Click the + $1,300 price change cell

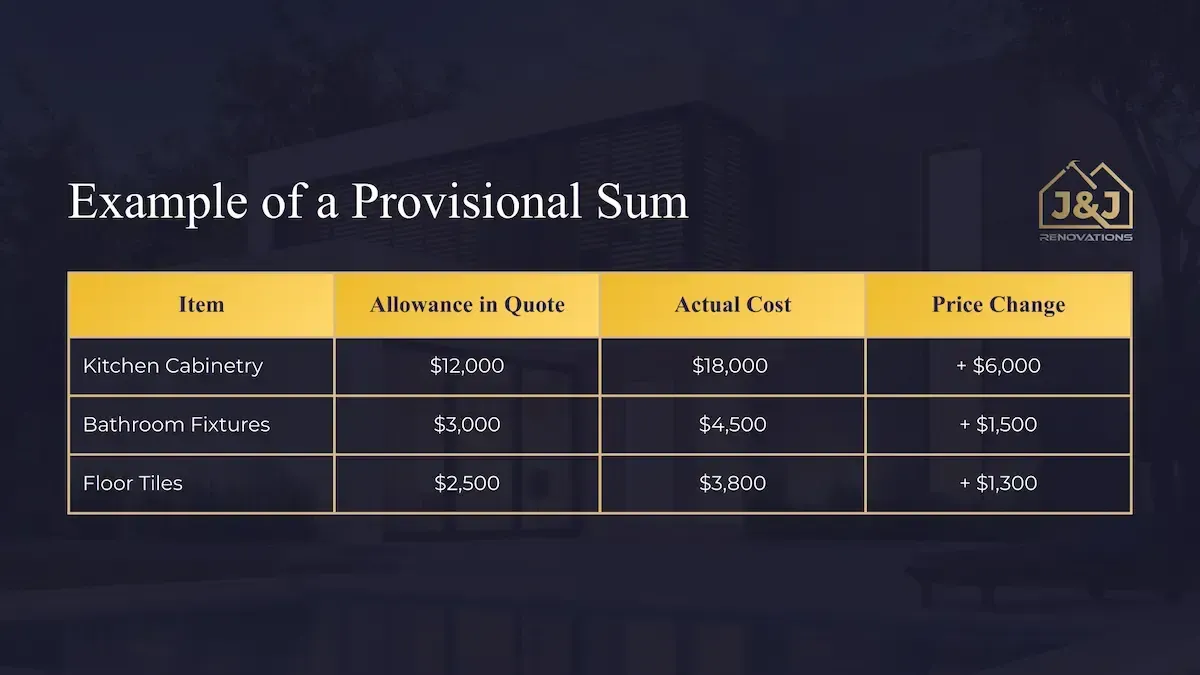point(998,483)
